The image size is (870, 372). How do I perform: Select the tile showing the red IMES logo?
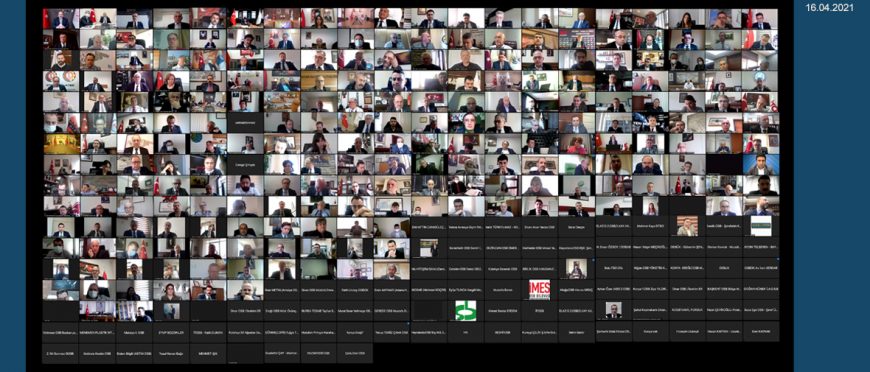pos(539,290)
